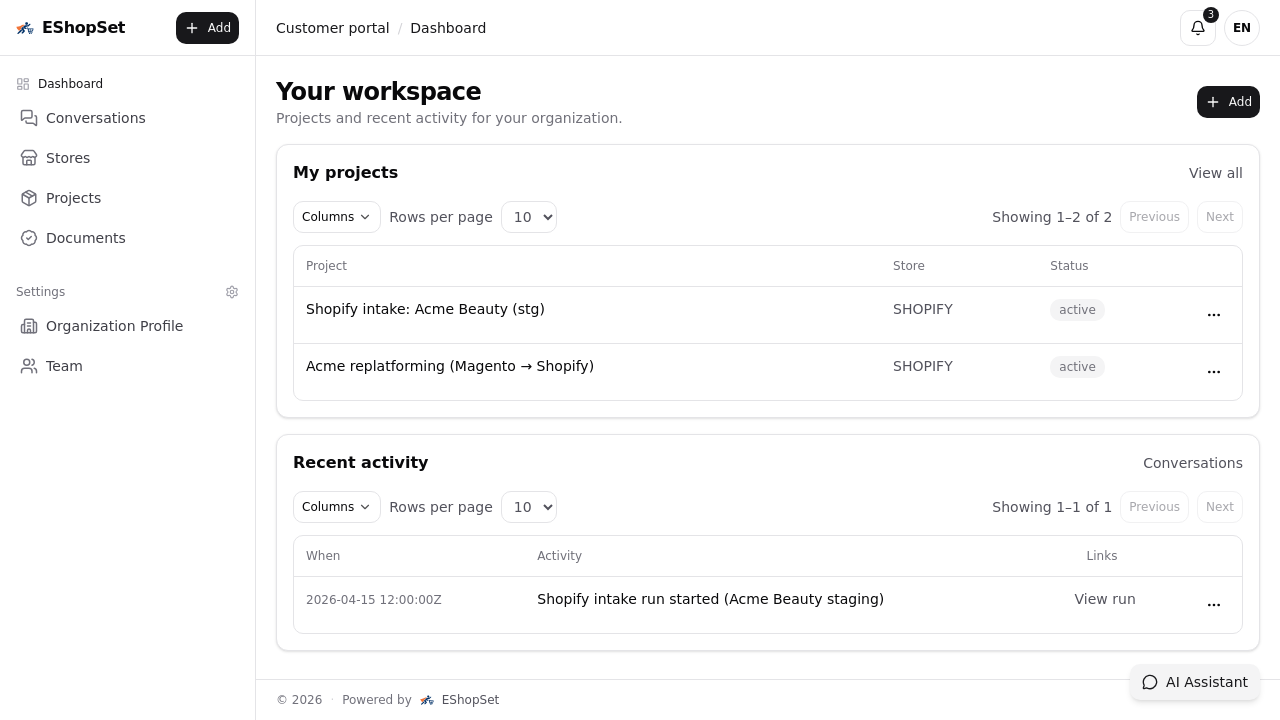This screenshot has height=720, width=1280.
Task: Open the AI Assistant widget
Action: (x=1195, y=682)
